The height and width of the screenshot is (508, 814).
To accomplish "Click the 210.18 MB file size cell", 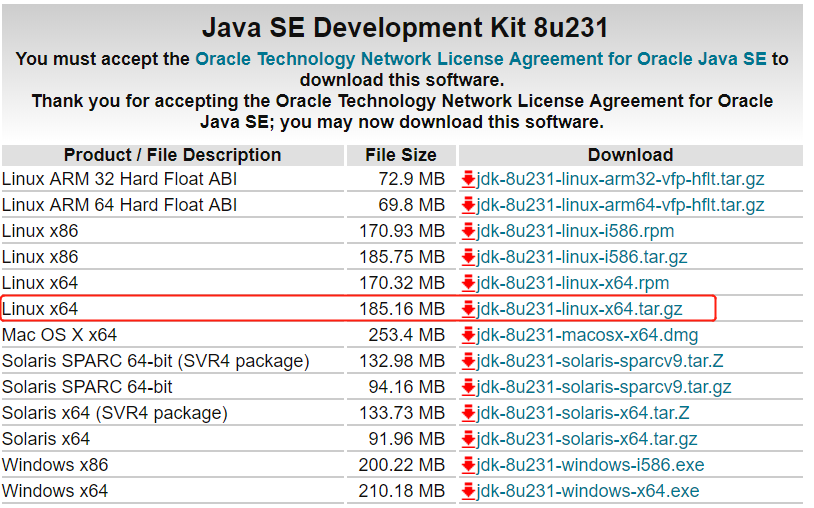I will tap(402, 490).
